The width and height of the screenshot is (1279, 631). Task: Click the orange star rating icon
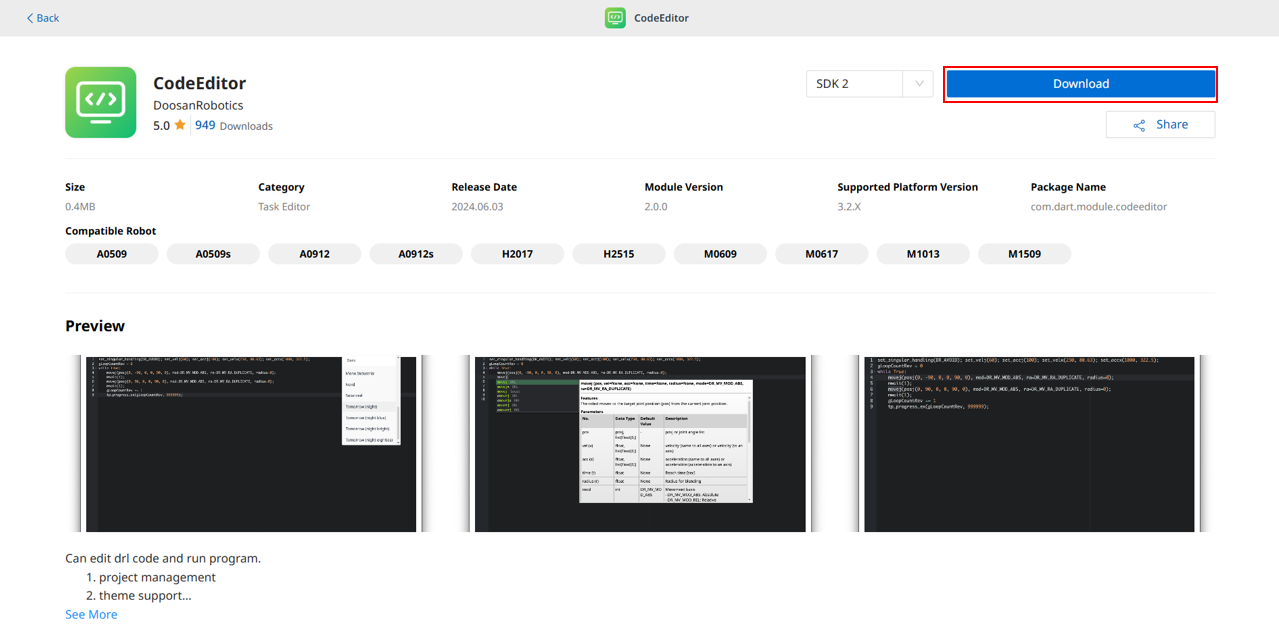pyautogui.click(x=180, y=126)
